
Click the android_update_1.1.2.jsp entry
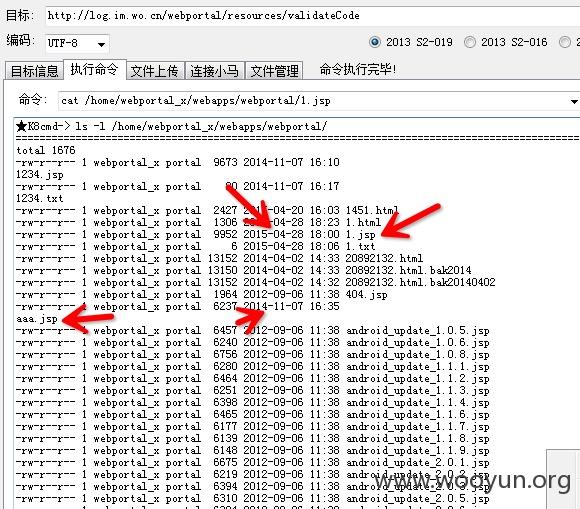click(418, 379)
